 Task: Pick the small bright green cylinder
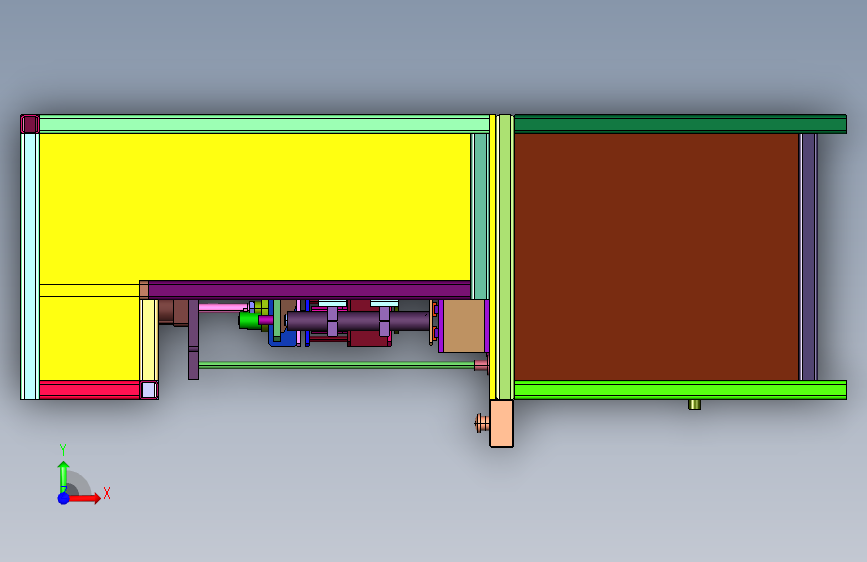tap(249, 320)
